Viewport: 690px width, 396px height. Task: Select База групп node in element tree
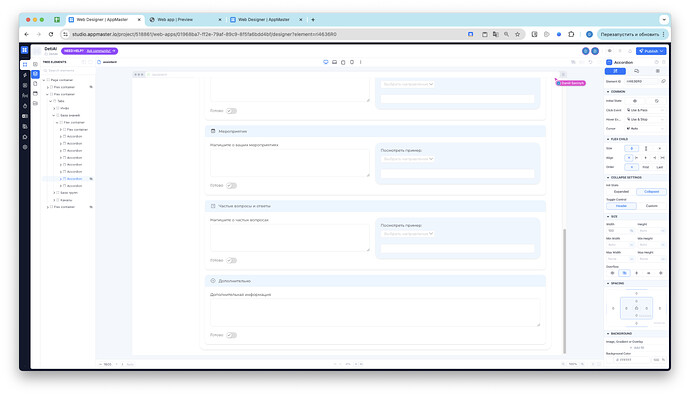pyautogui.click(x=69, y=193)
